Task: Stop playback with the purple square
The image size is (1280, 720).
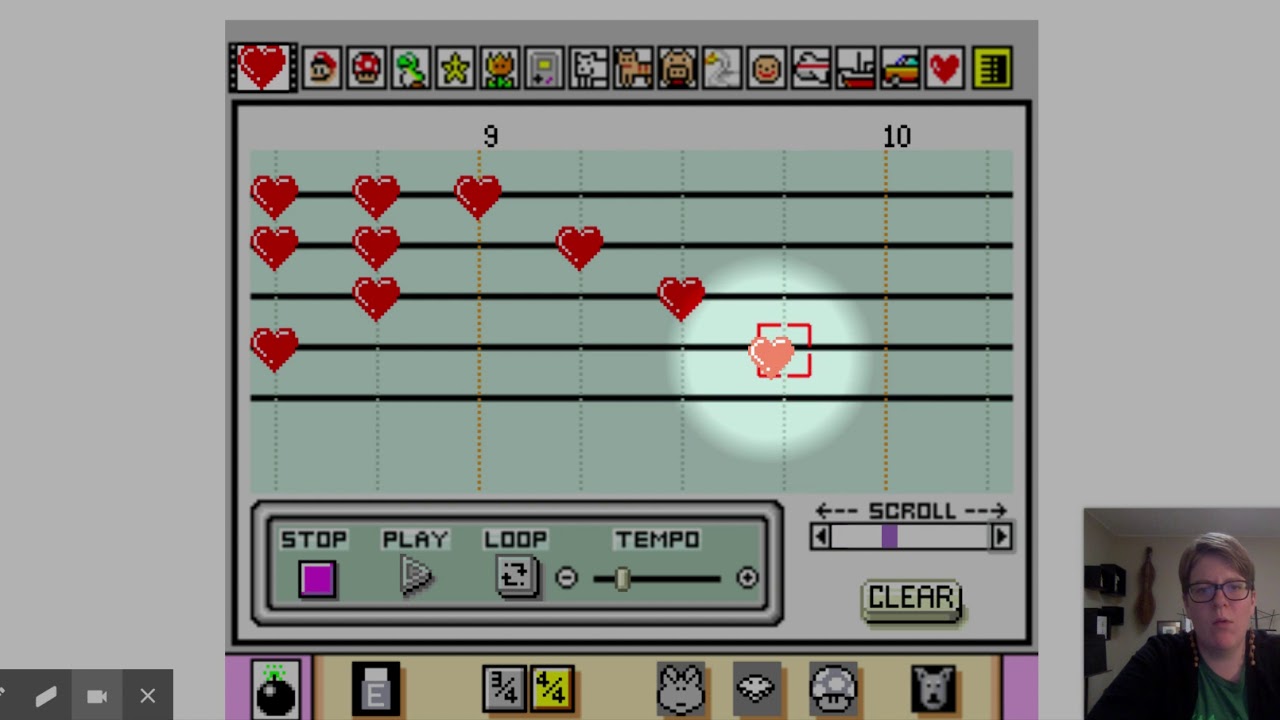Action: 317,579
